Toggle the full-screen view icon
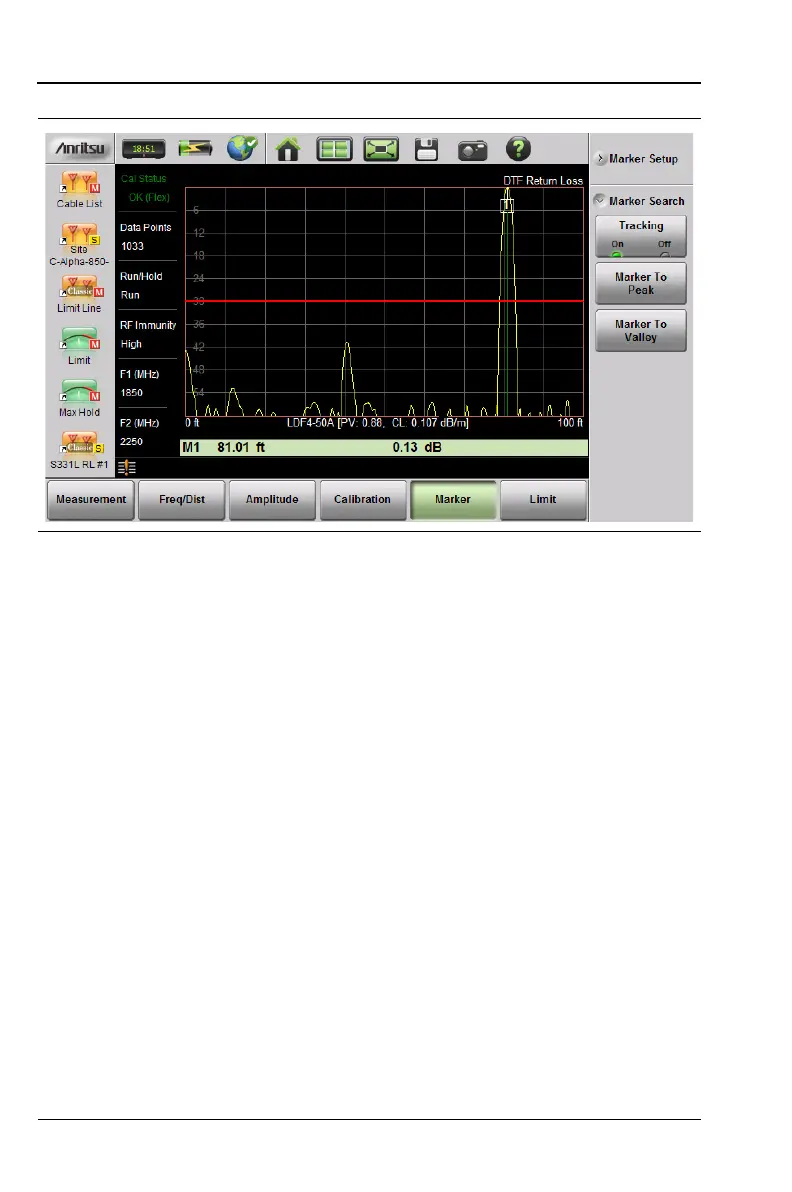This screenshot has width=792, height=1192. [x=381, y=149]
